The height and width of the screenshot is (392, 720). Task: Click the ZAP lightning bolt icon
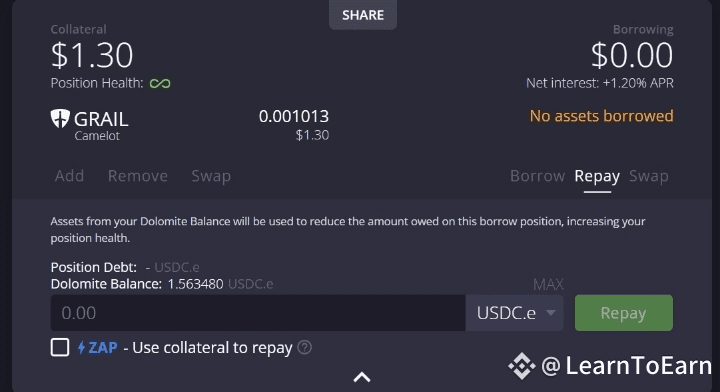81,347
